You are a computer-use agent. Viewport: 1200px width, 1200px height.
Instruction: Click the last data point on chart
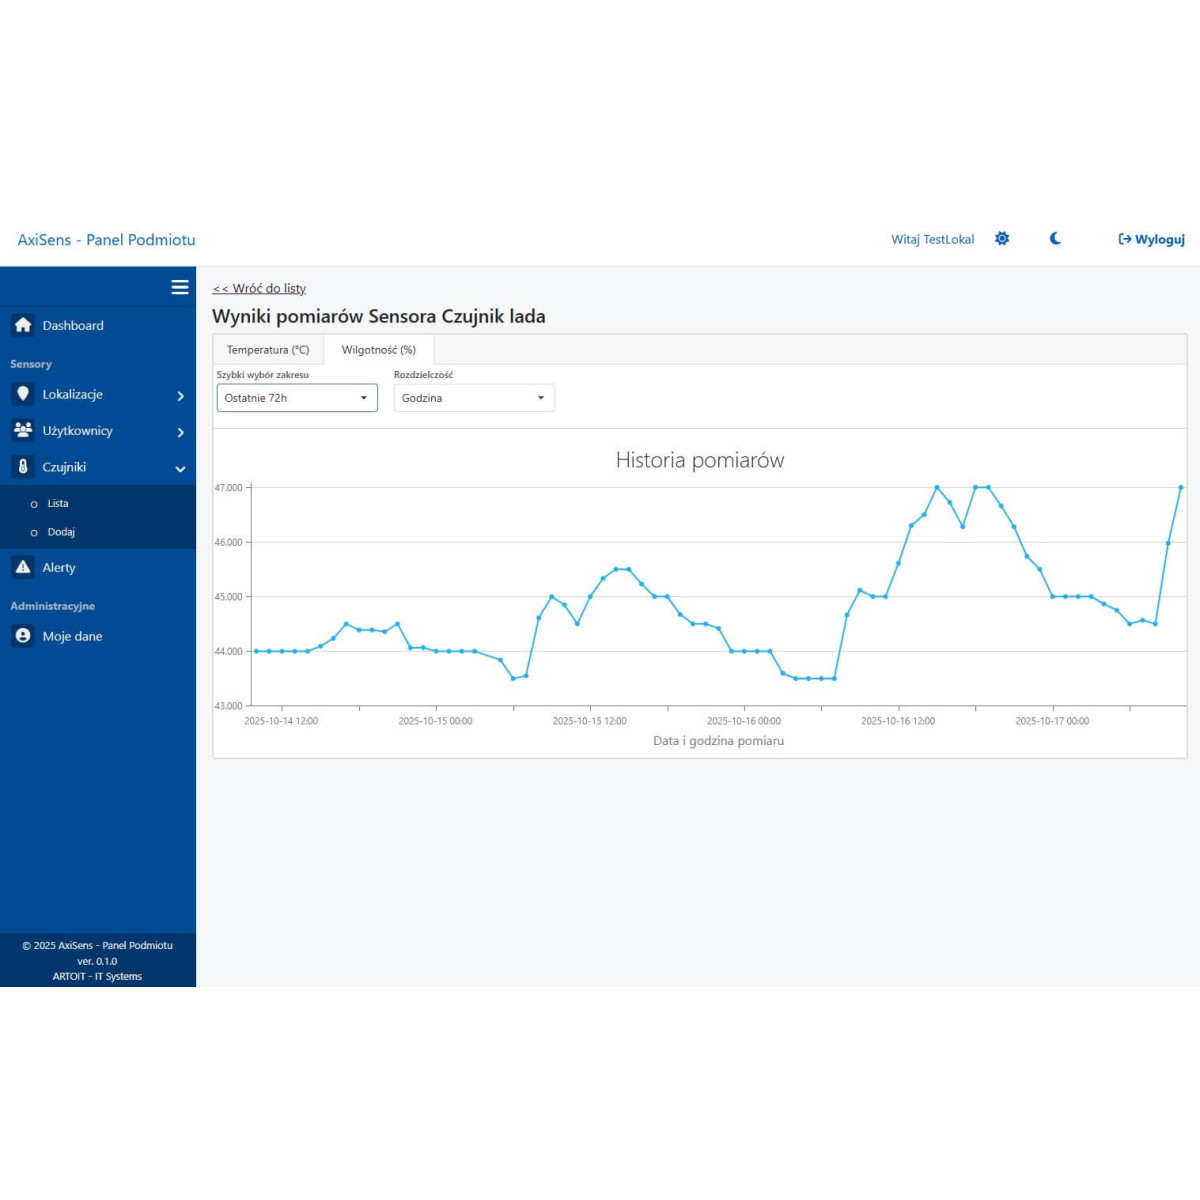pos(1181,488)
